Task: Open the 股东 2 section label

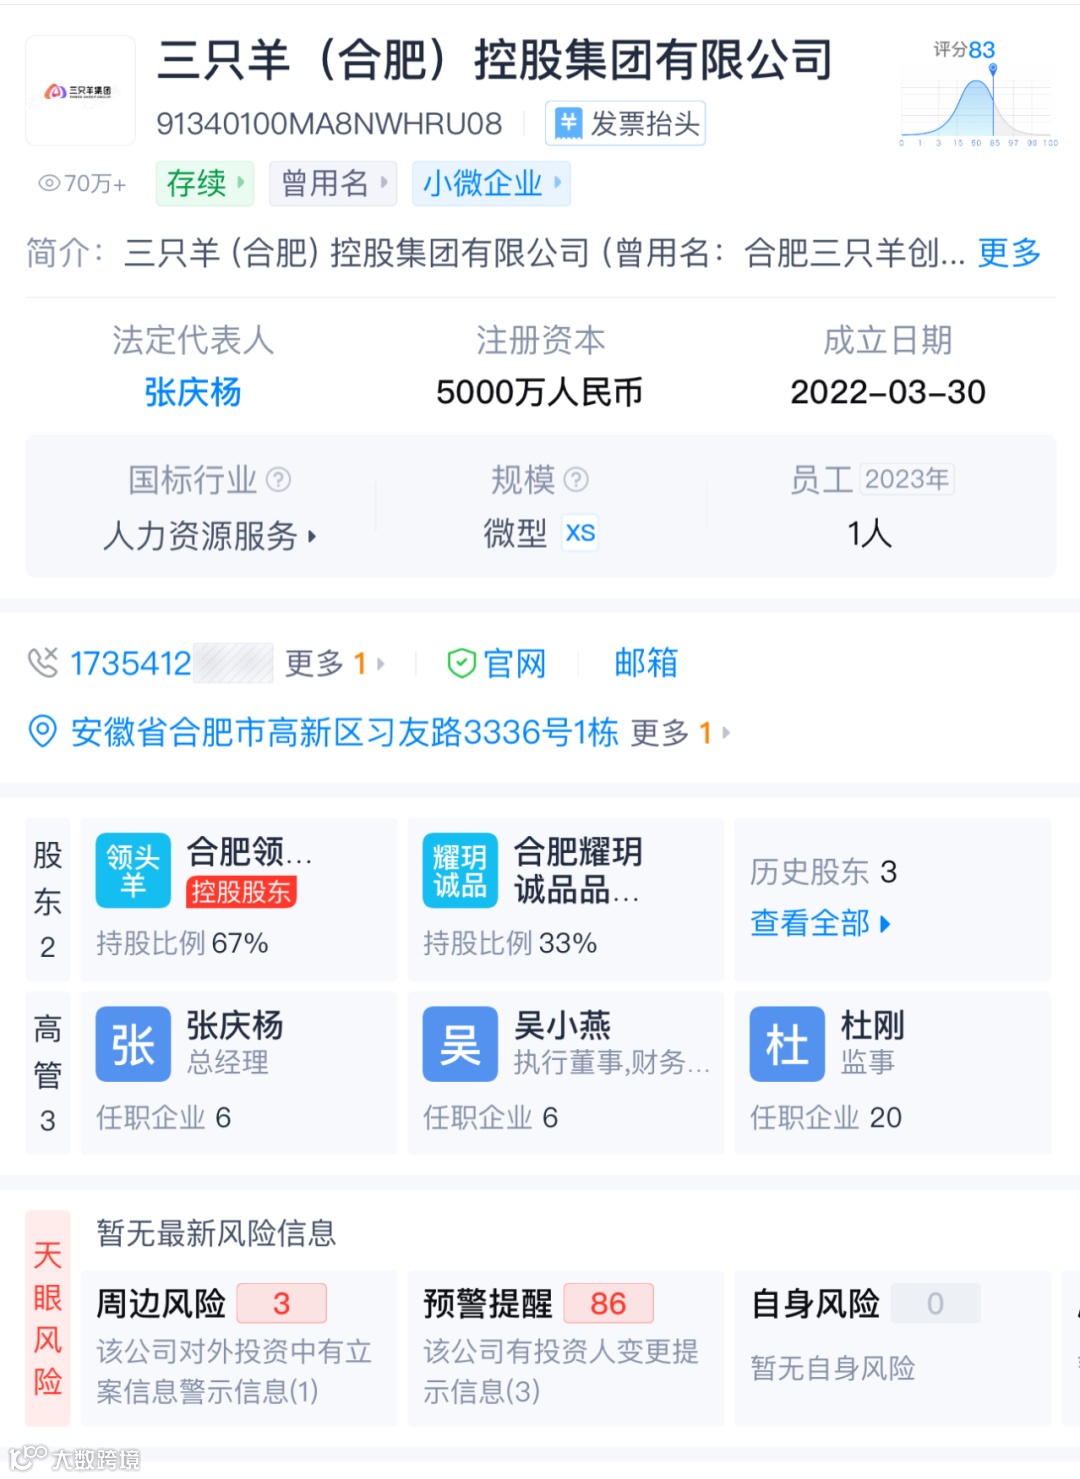Action: pyautogui.click(x=48, y=899)
